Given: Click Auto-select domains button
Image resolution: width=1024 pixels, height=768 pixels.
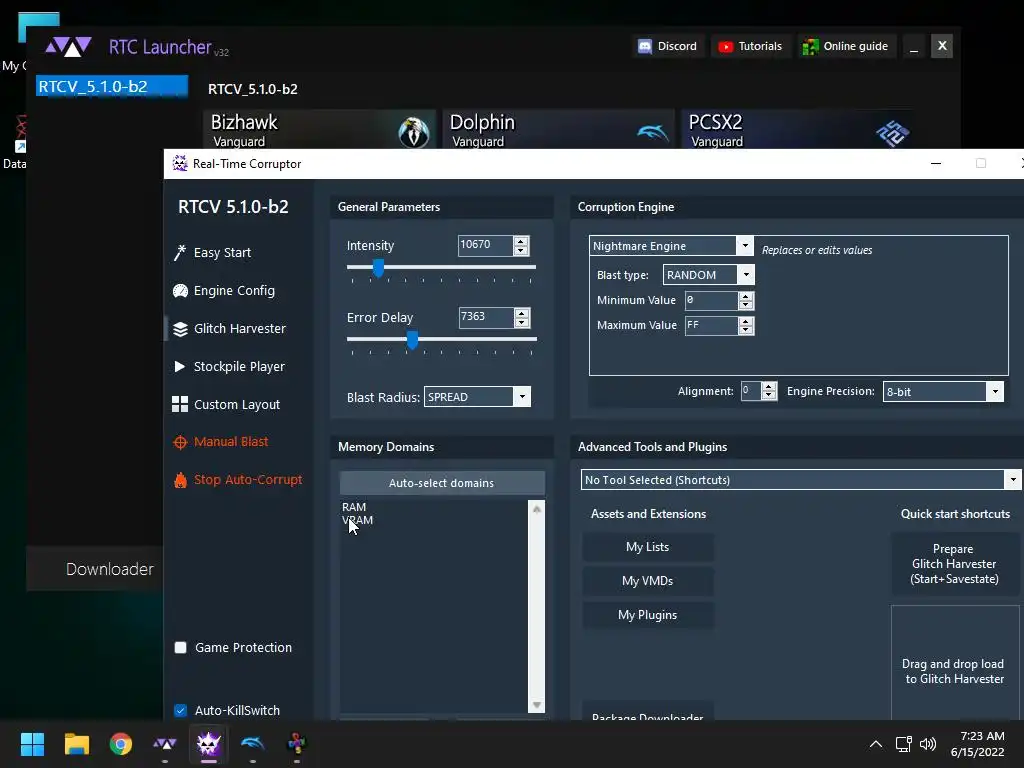Looking at the screenshot, I should tap(441, 483).
